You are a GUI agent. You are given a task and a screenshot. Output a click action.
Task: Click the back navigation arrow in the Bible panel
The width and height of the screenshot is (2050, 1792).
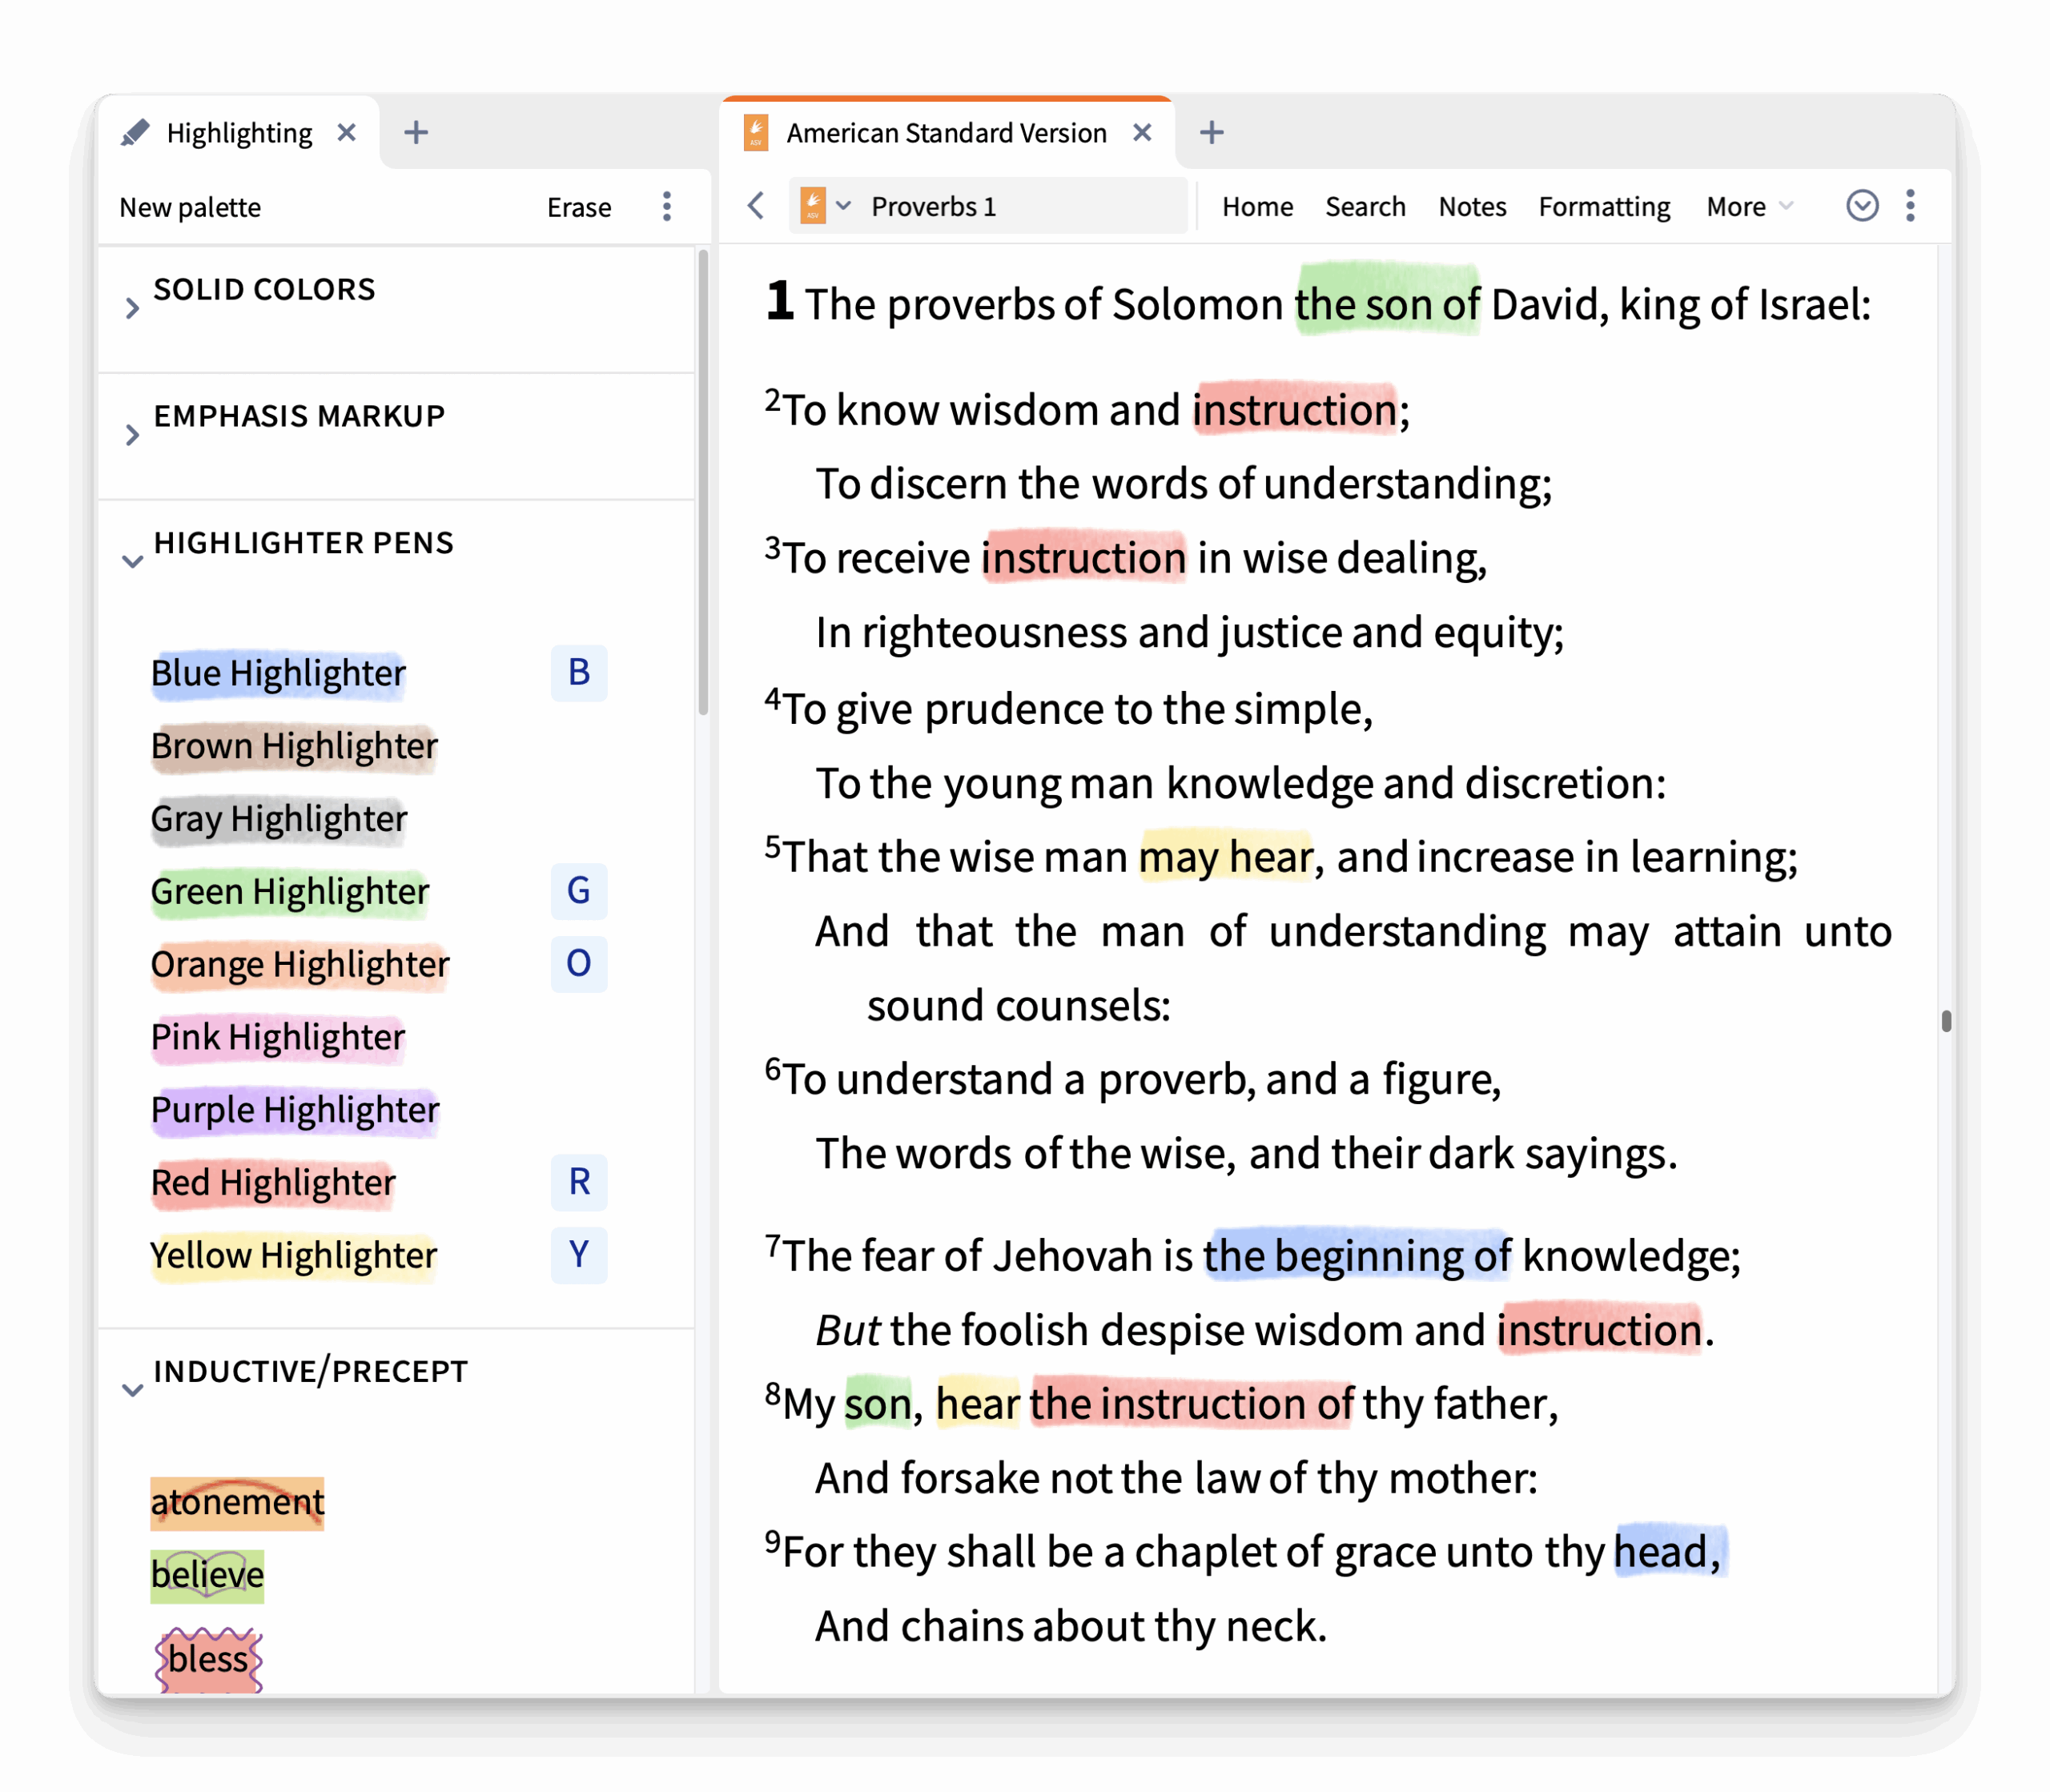tap(754, 206)
